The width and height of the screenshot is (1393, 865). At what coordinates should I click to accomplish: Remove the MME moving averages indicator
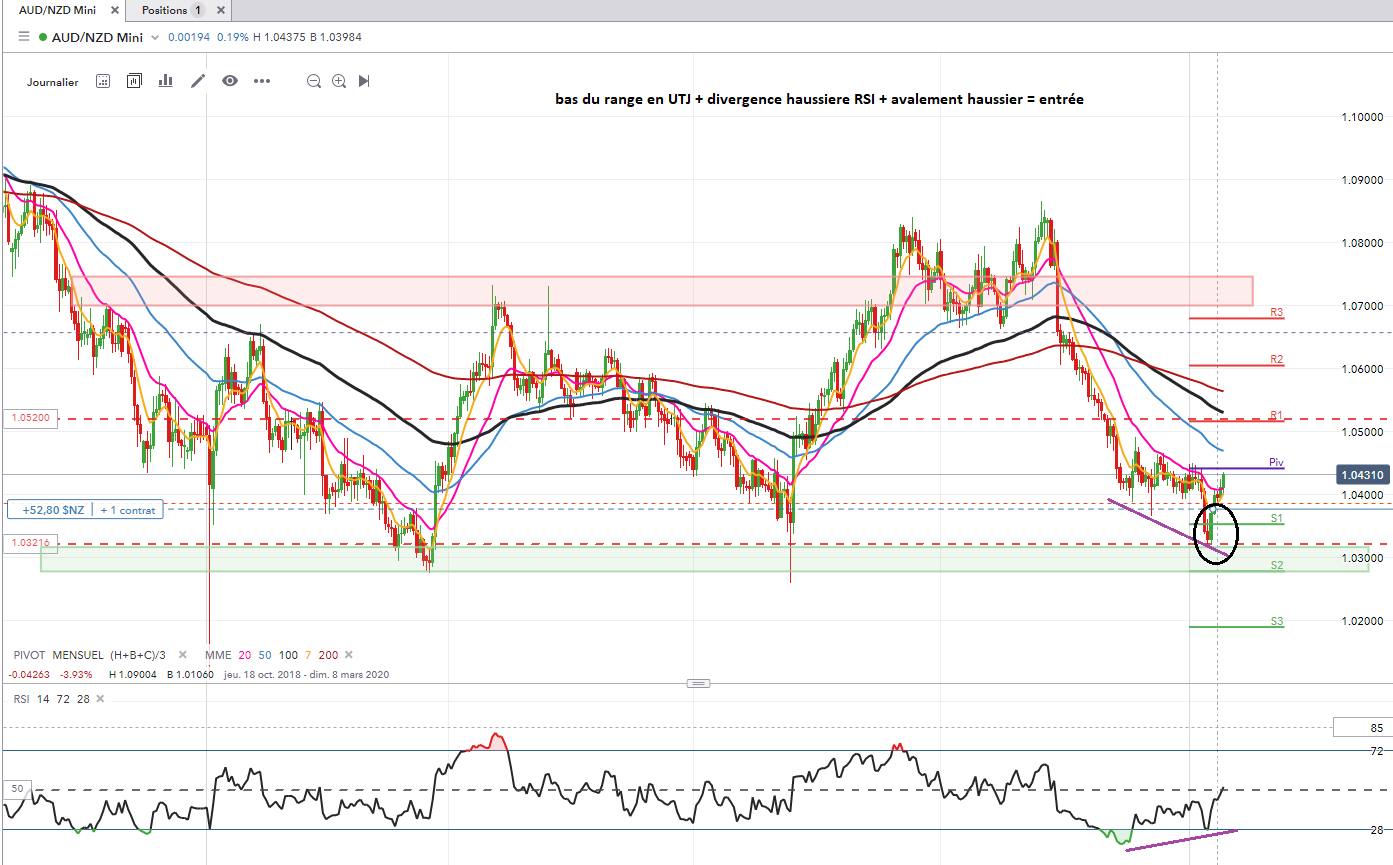tap(348, 655)
